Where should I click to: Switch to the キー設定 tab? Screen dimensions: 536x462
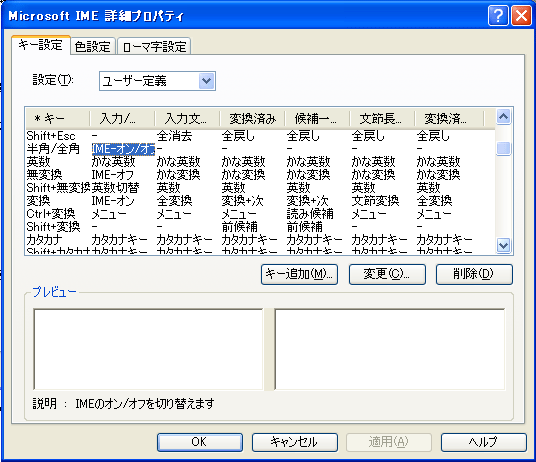click(x=41, y=45)
